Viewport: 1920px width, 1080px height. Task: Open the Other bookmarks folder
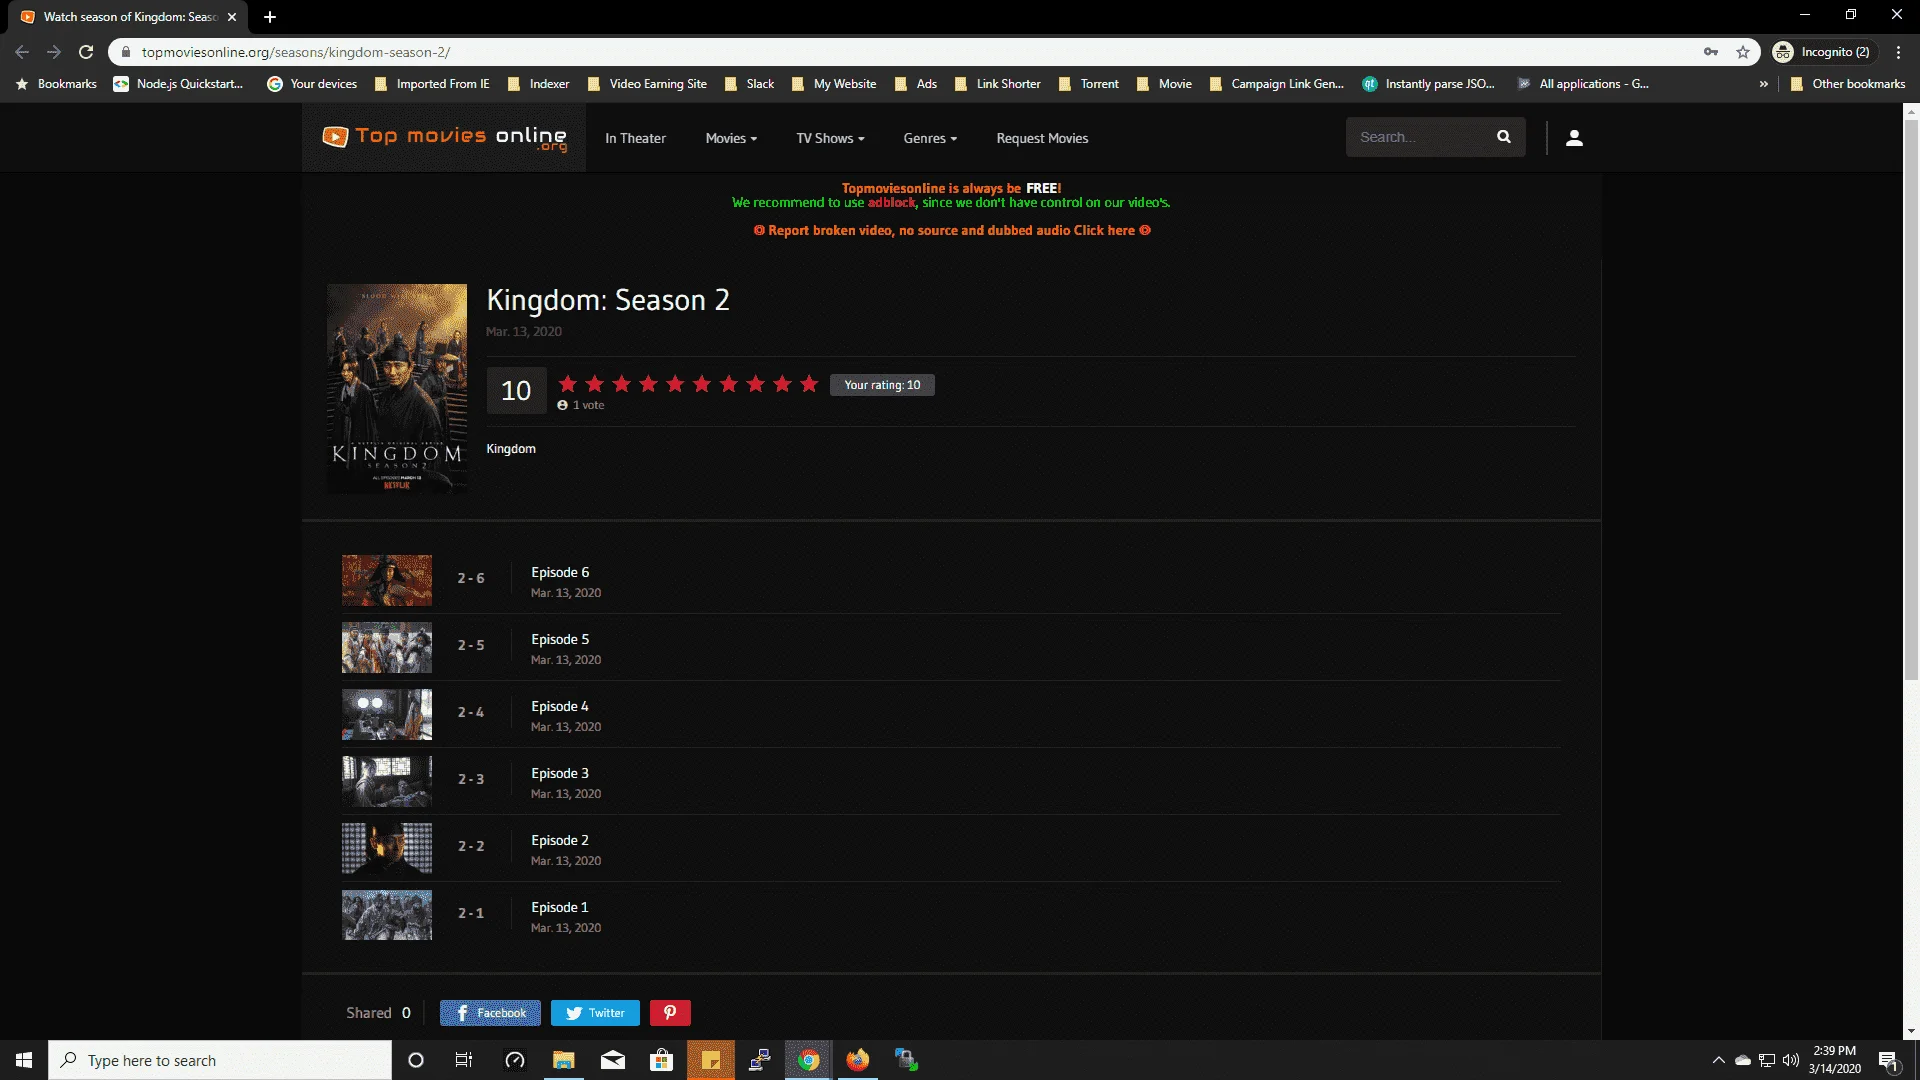point(1848,84)
